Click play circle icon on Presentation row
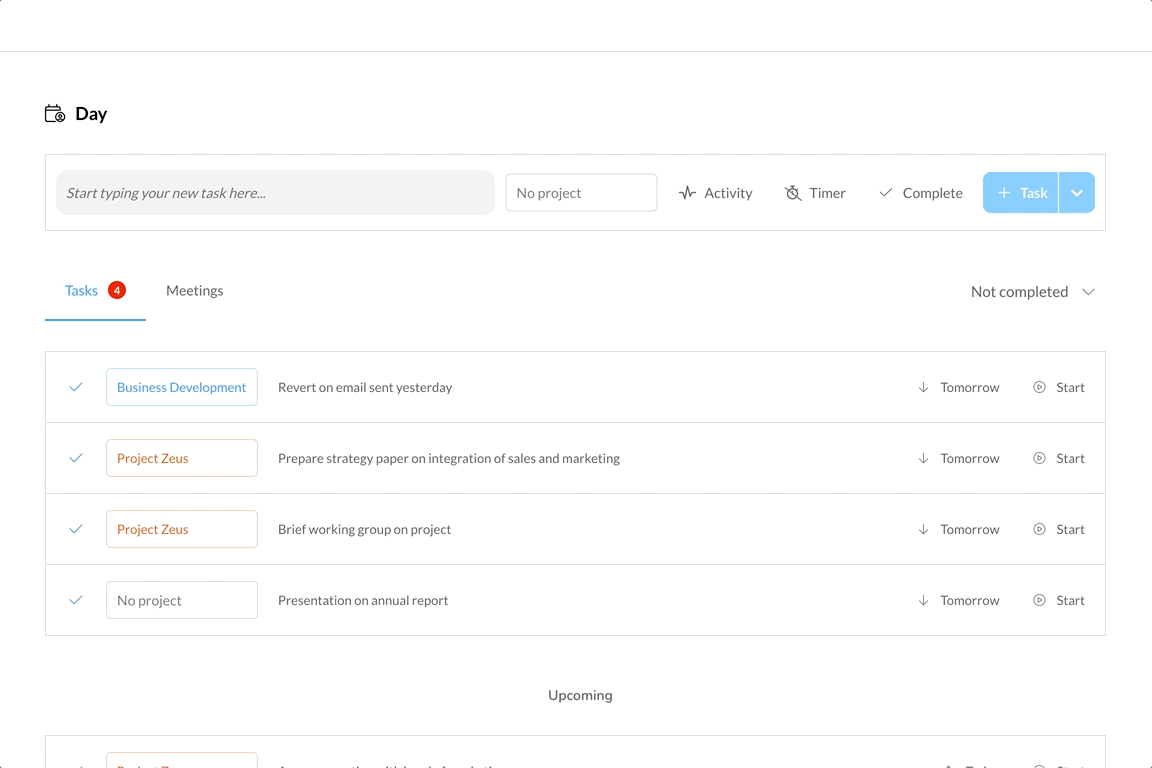Screen dimensions: 1152x768 click(x=1040, y=600)
